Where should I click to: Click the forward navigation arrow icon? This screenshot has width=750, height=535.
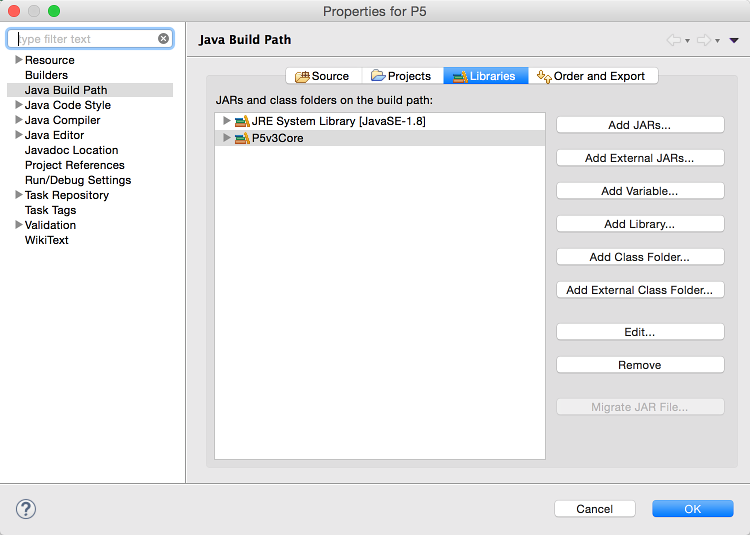[704, 40]
